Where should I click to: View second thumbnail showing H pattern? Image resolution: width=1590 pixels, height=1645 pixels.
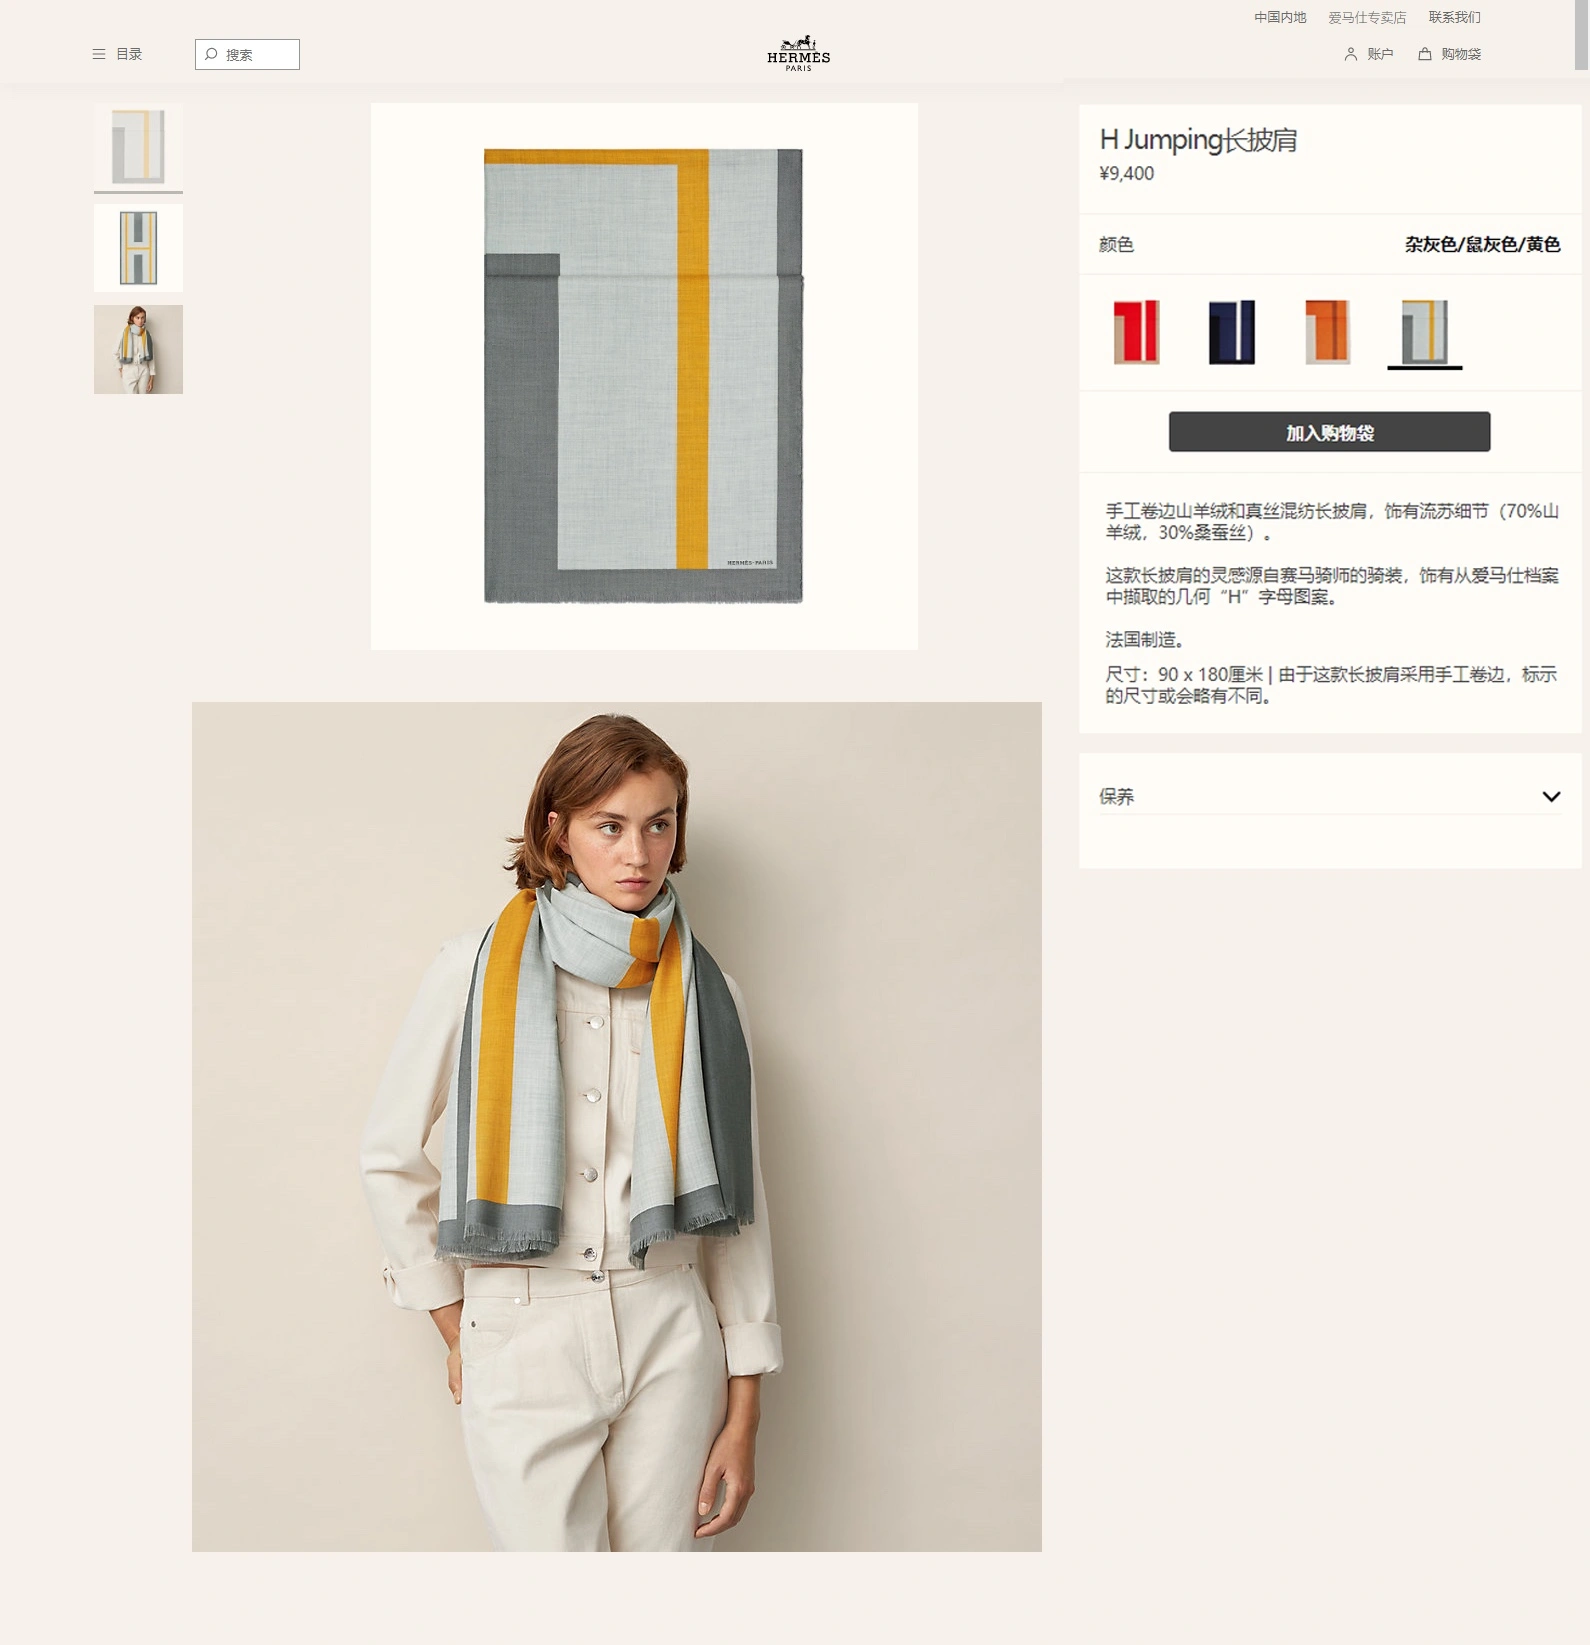(138, 248)
